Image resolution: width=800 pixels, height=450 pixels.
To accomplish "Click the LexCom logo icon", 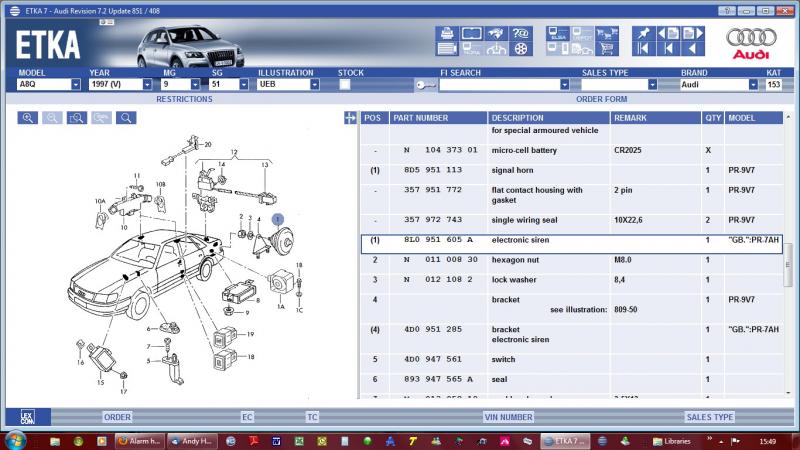I will [x=28, y=417].
